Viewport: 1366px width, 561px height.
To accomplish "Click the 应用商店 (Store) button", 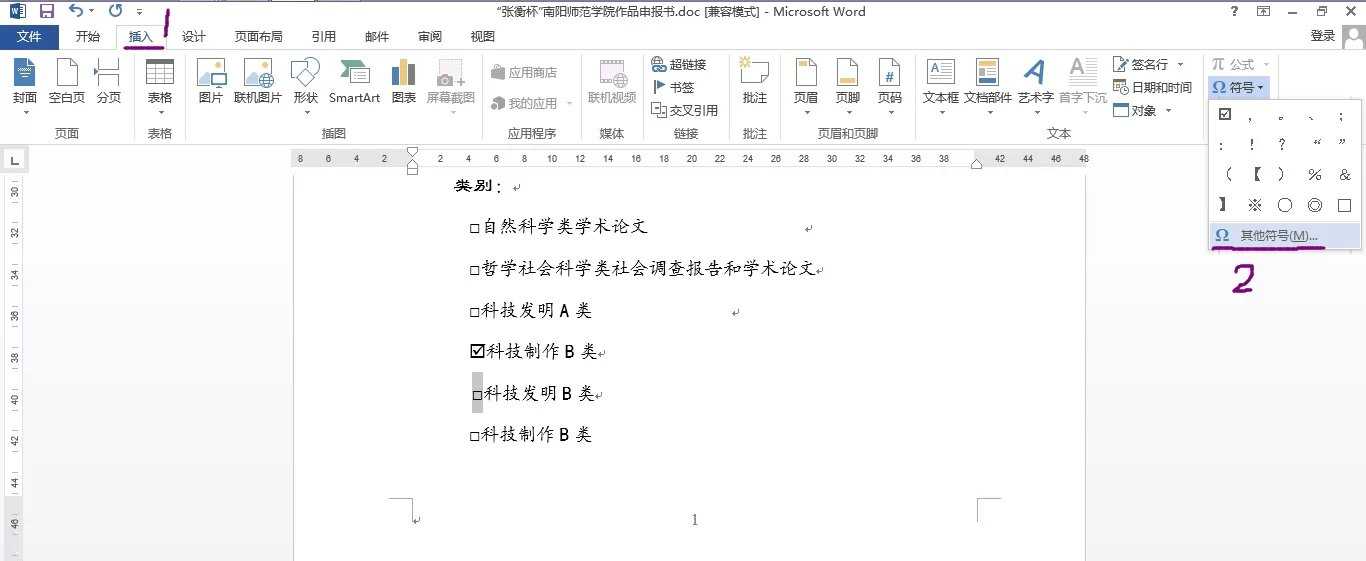I will pos(523,72).
